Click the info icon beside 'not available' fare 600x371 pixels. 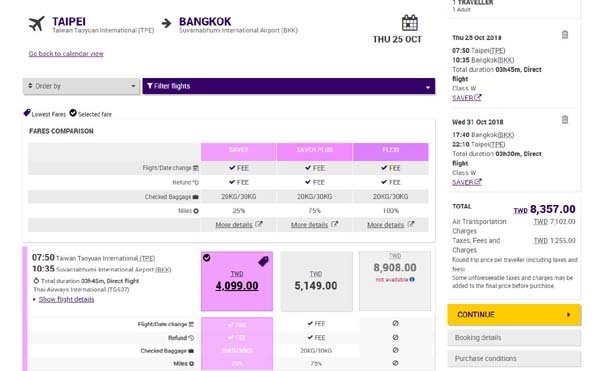click(412, 280)
